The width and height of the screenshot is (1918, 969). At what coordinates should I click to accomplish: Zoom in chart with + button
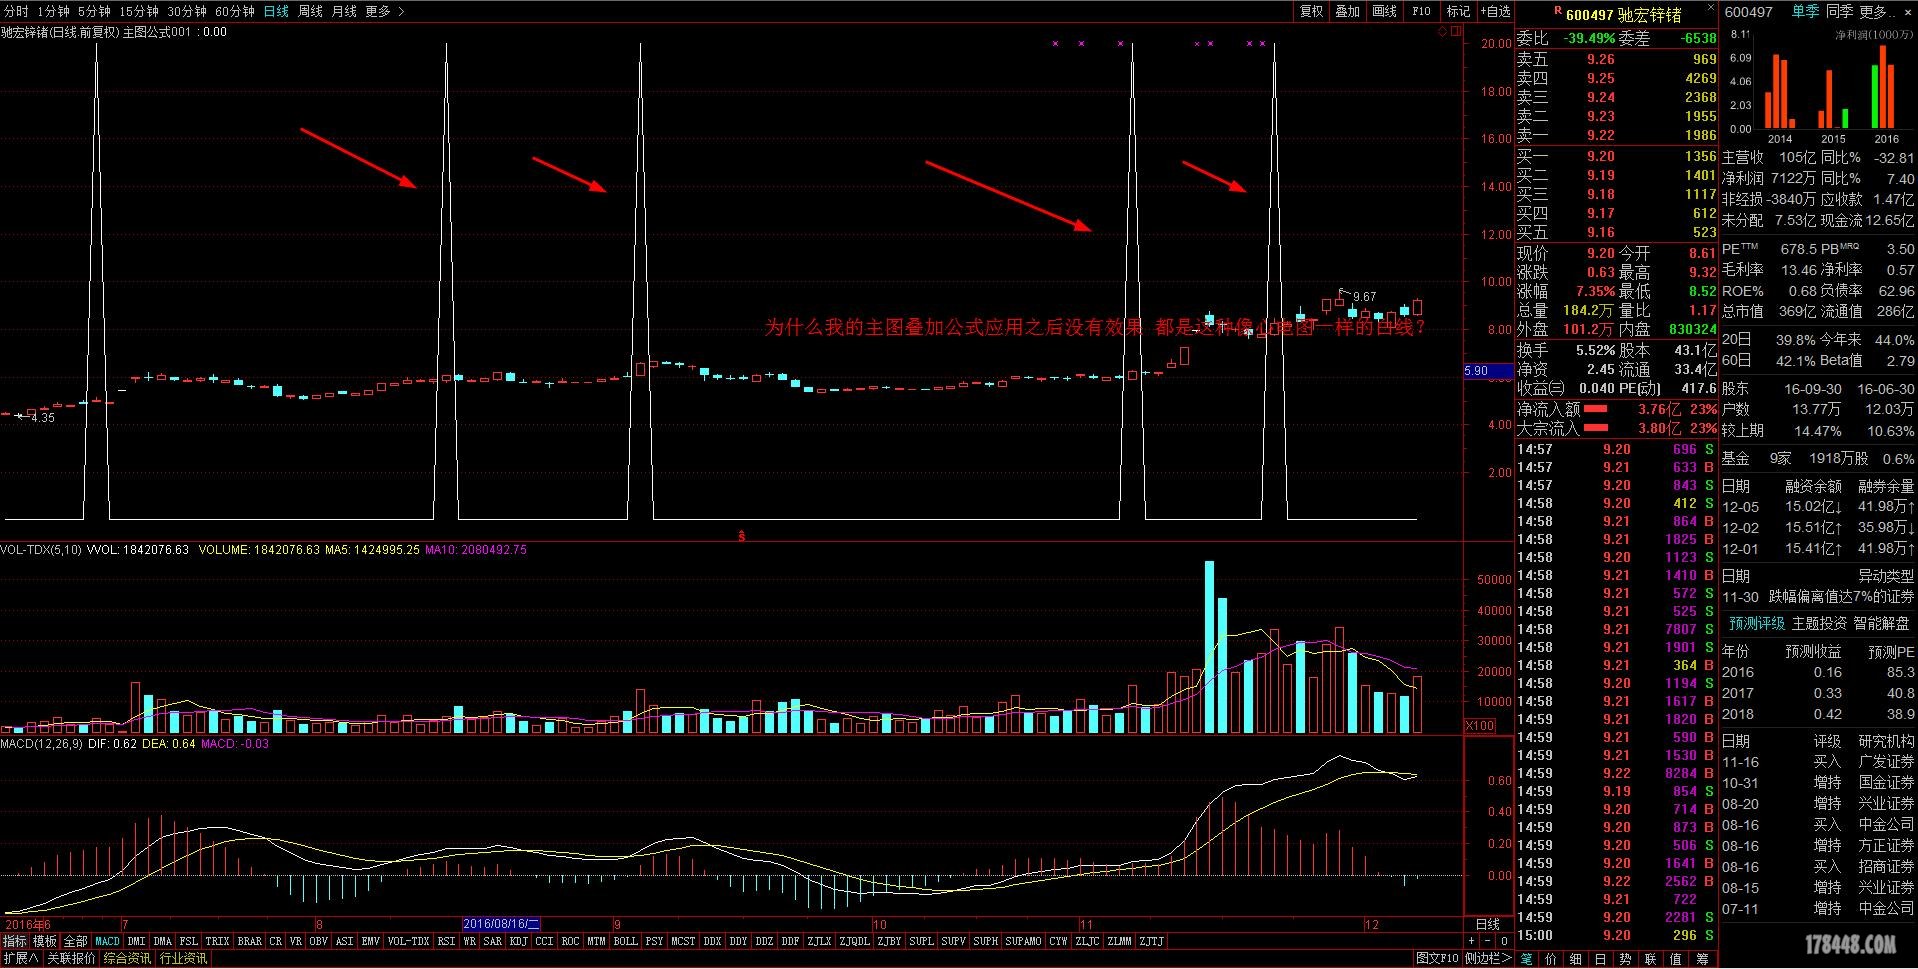click(1471, 941)
